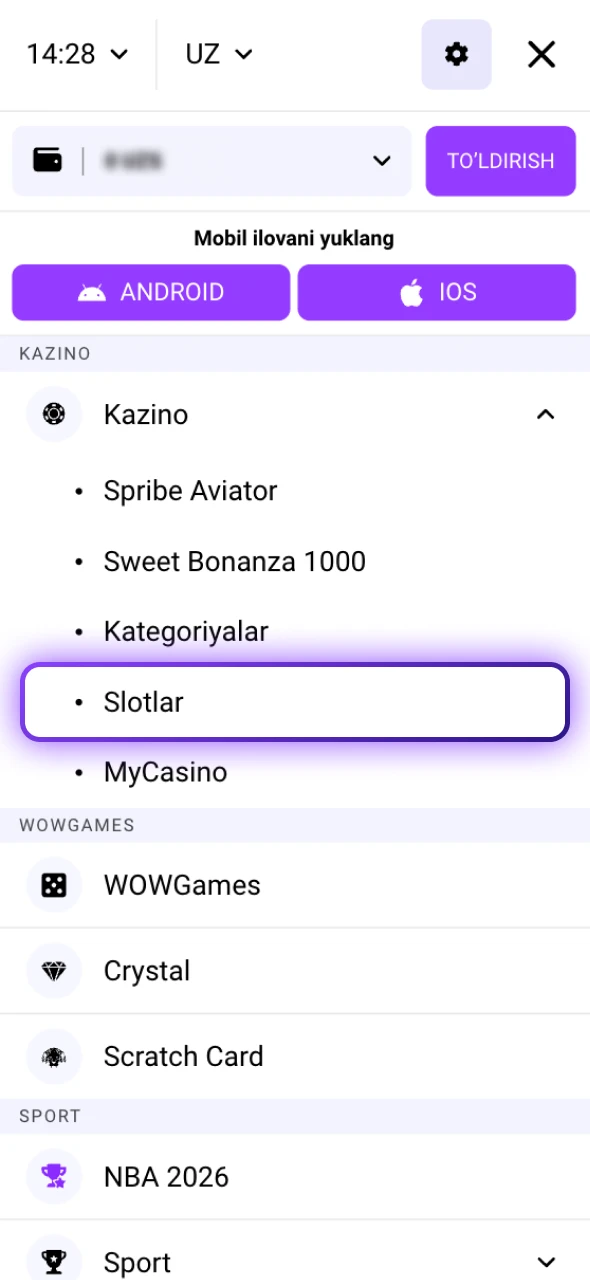Expand the Sport section

point(545,1262)
